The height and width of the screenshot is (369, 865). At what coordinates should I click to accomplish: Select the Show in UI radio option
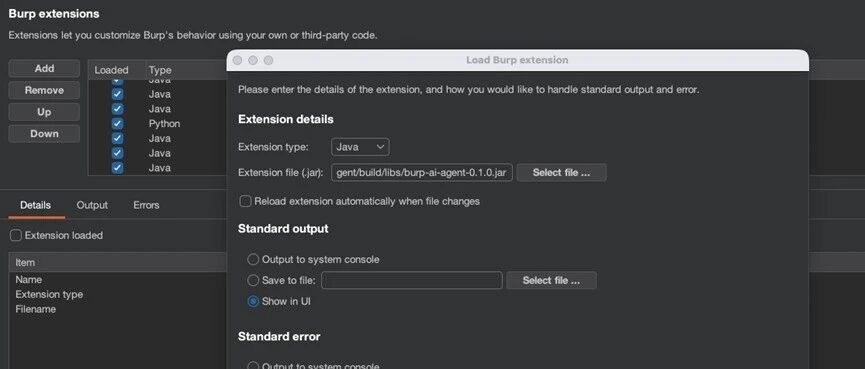(253, 301)
